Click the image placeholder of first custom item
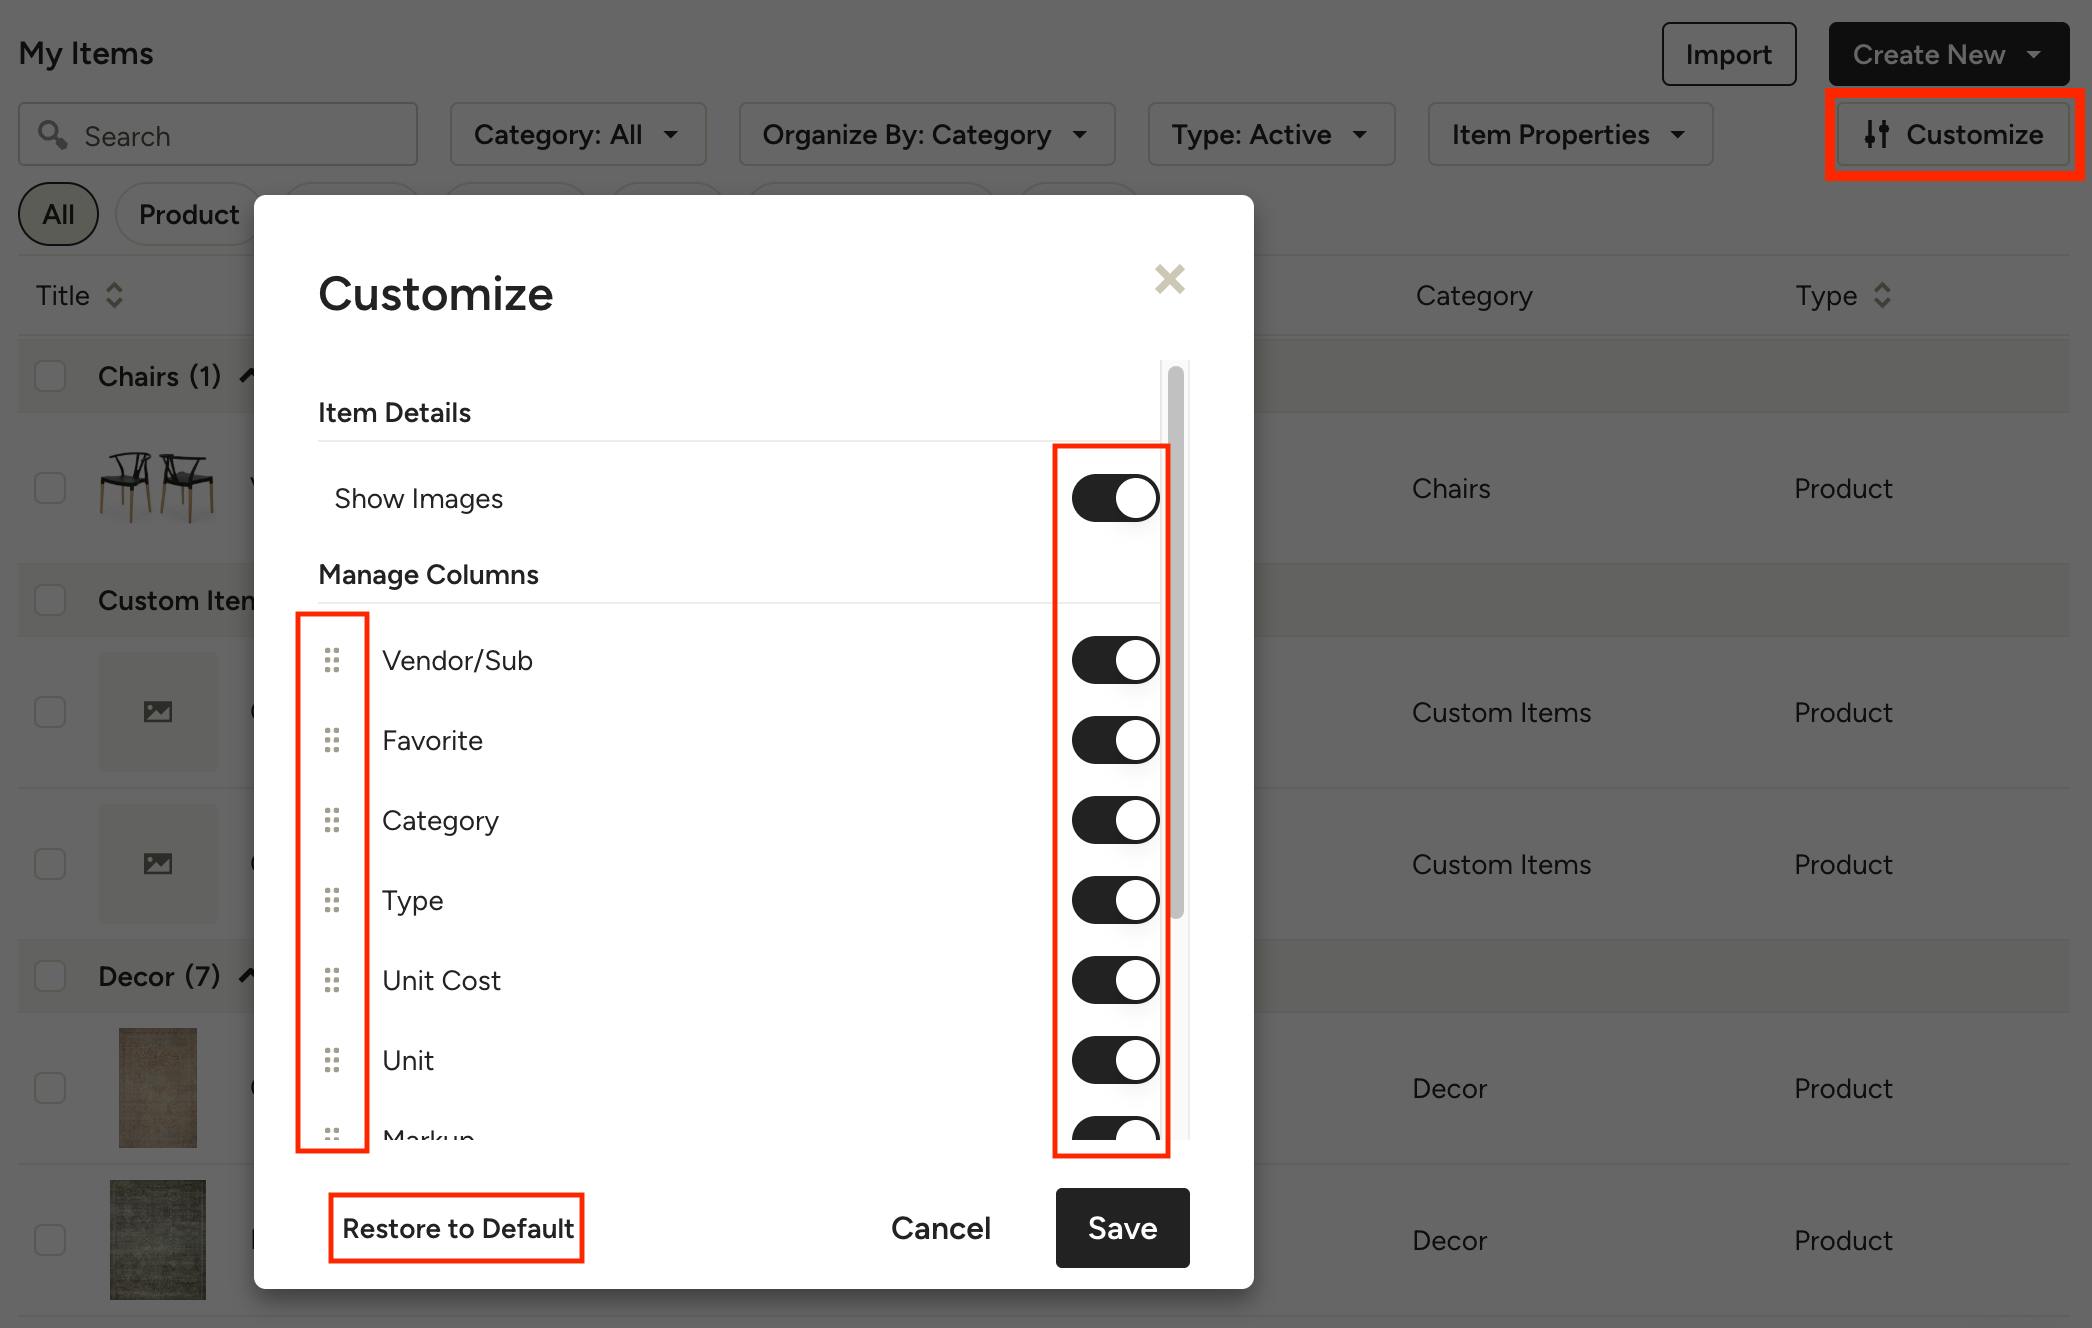Screen dimensions: 2092x1328 (x=158, y=712)
